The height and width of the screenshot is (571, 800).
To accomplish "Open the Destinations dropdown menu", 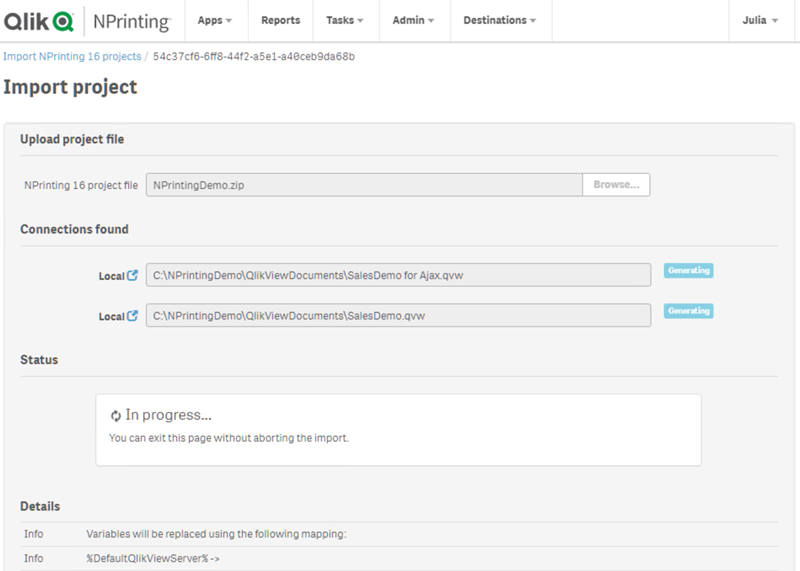I will pos(500,20).
